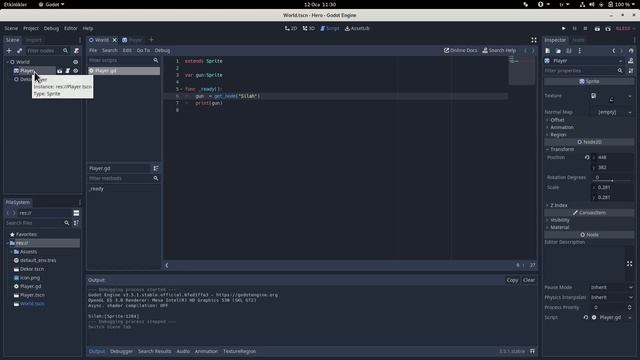Screen dimensions: 640x360
Task: Open the Normal Map dropdown
Action: click(630, 112)
